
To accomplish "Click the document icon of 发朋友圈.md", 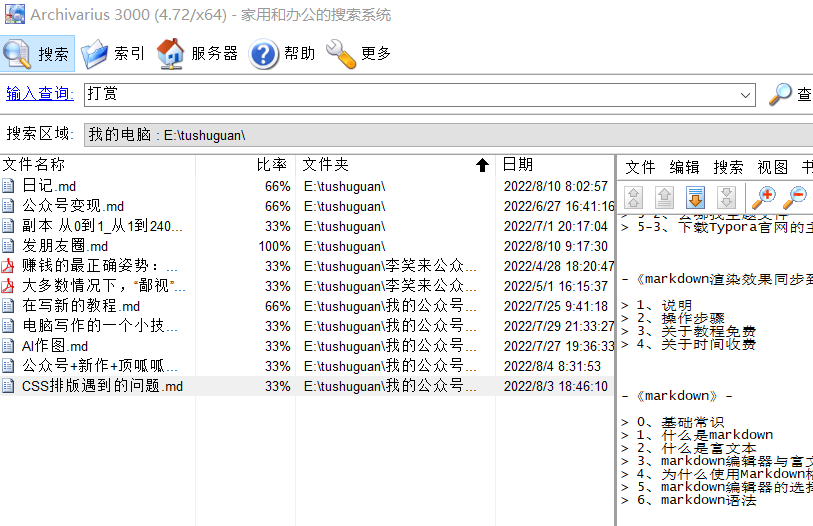I will [8, 246].
